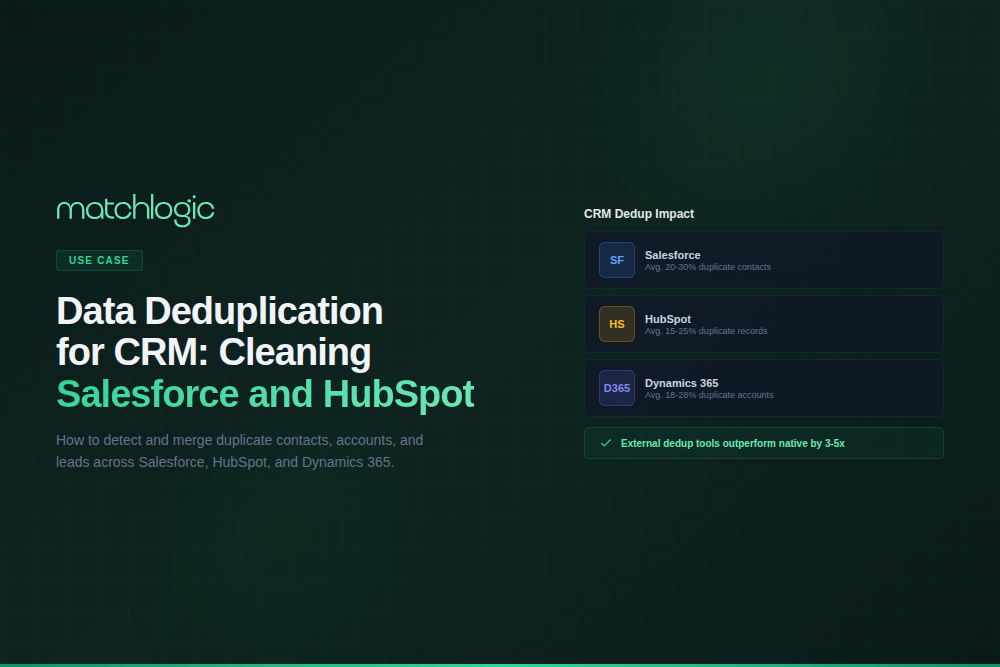Select the SF Salesforce icon
The image size is (1000, 667).
[x=617, y=260]
